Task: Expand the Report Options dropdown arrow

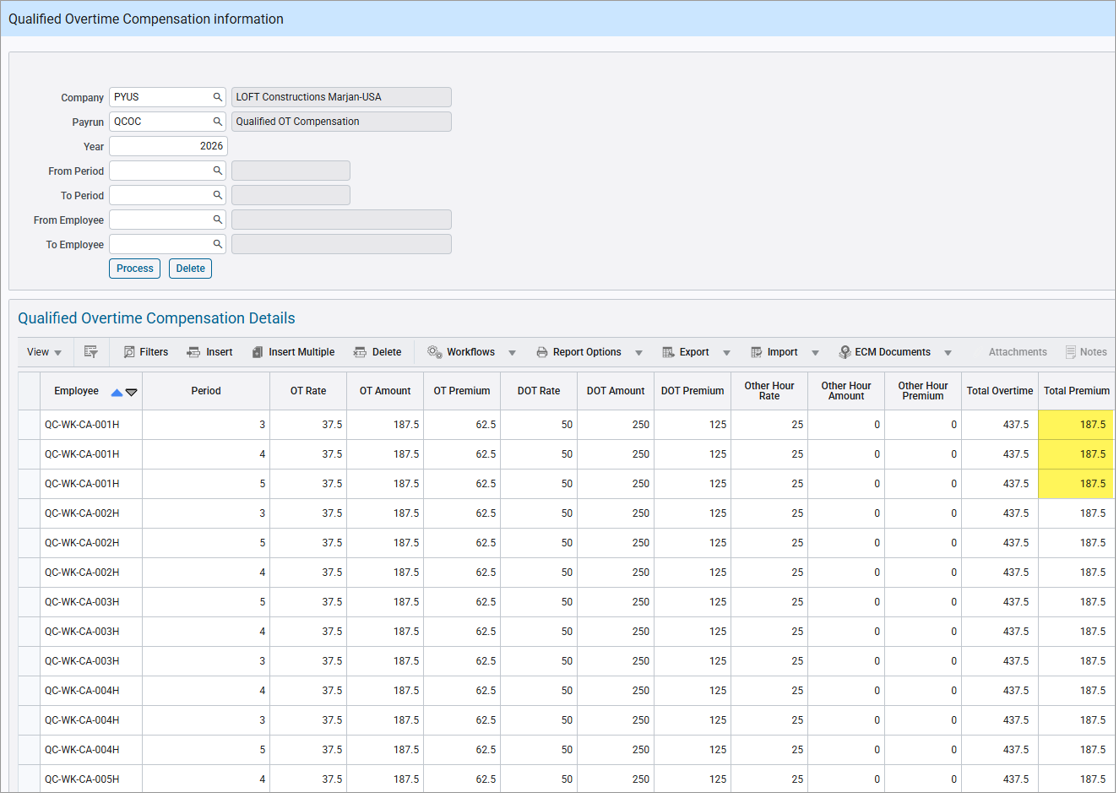Action: [x=638, y=352]
